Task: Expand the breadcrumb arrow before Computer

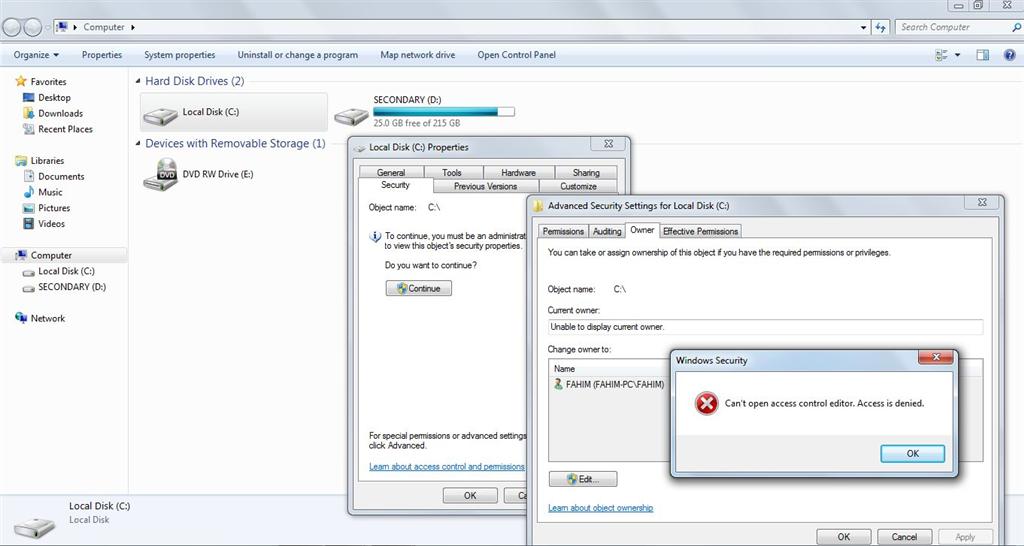Action: (76, 27)
